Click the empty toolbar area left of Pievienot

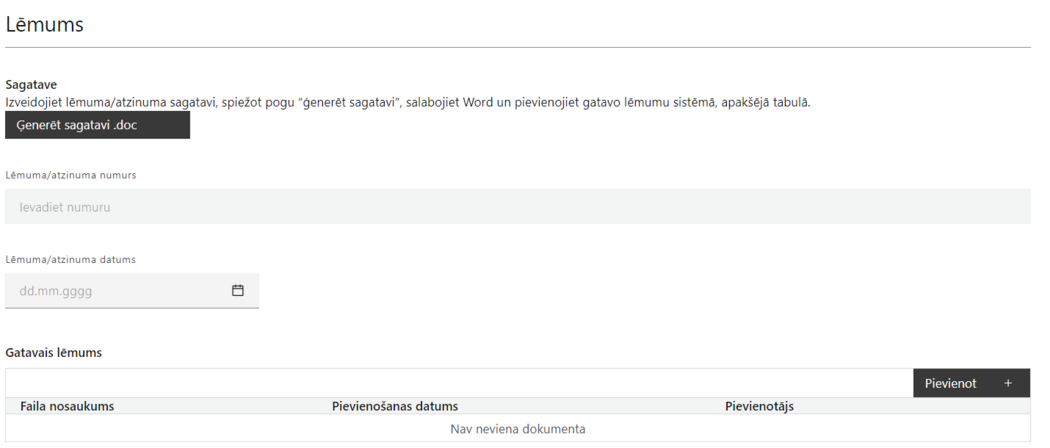(459, 383)
